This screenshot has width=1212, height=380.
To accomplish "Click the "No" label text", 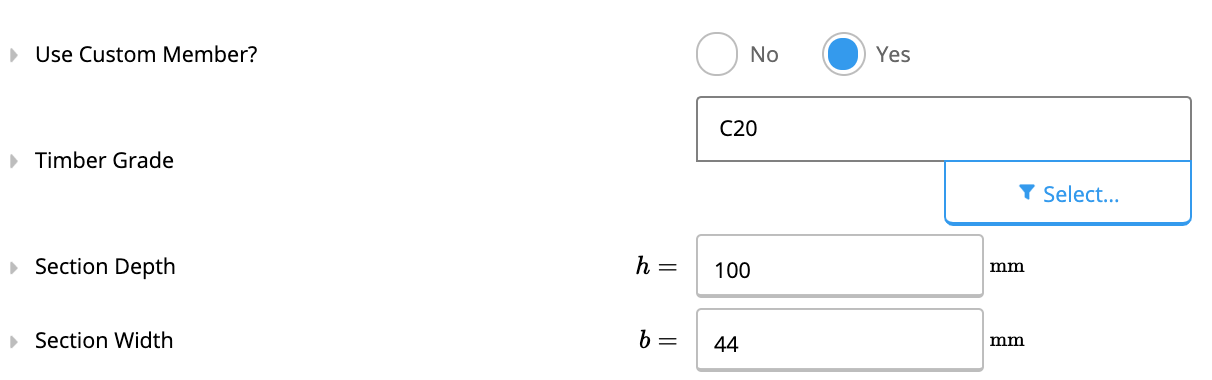I will click(x=764, y=55).
